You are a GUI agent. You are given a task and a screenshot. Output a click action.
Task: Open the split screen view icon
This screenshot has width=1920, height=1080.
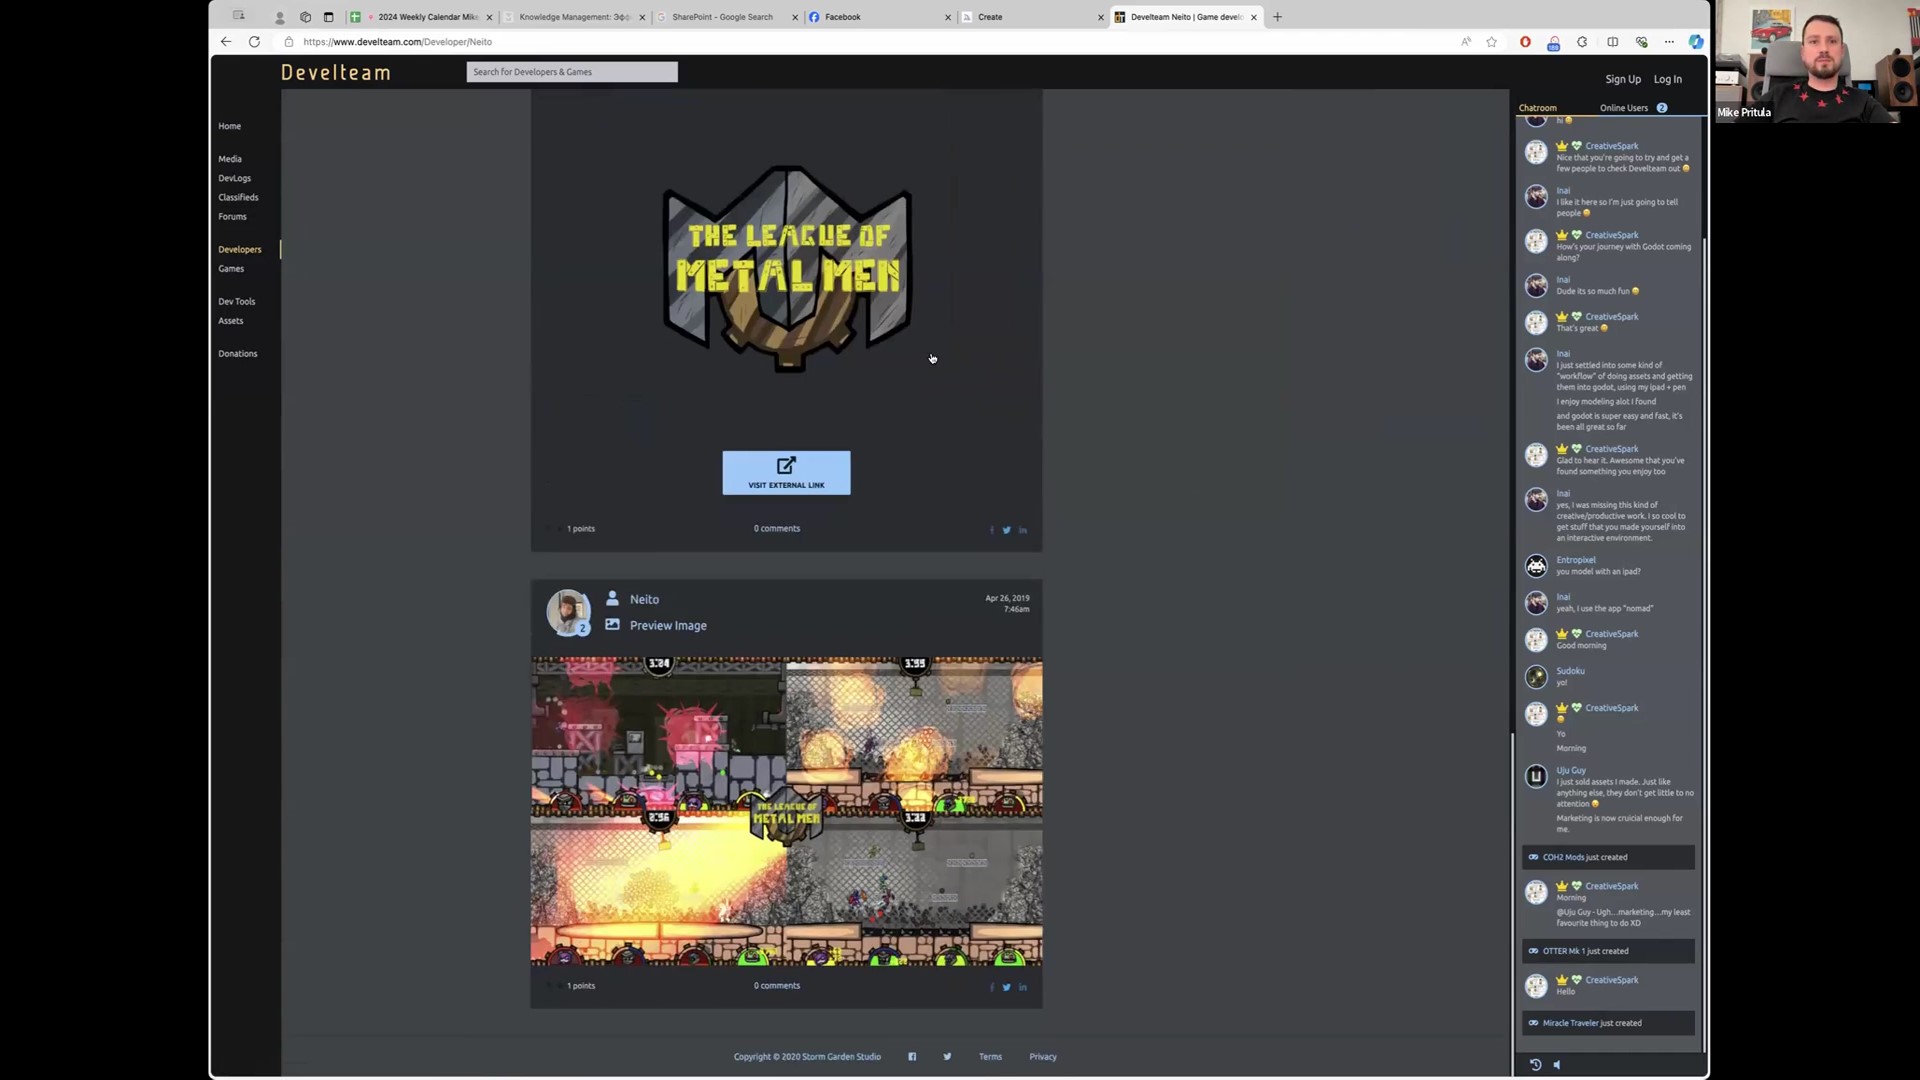click(x=1612, y=42)
